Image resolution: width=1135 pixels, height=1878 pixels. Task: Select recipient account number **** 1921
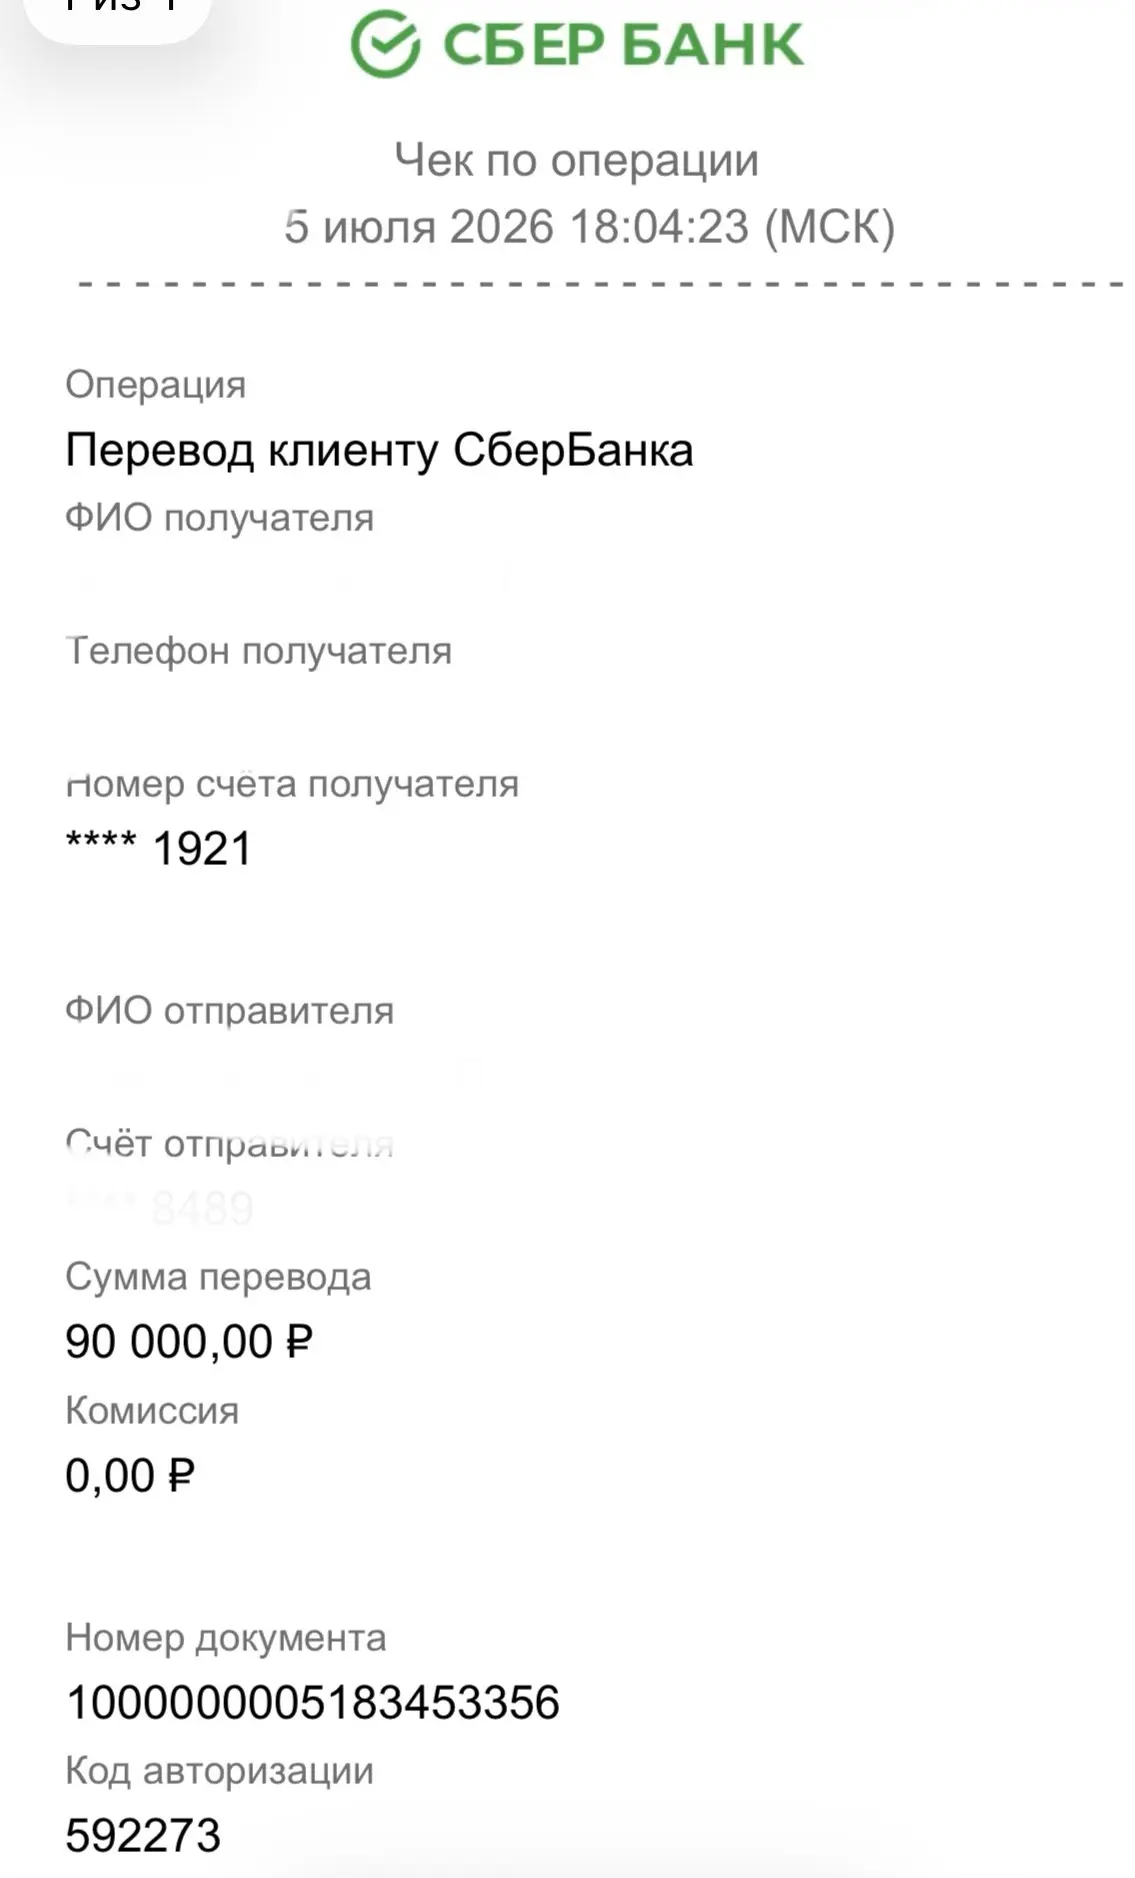158,848
